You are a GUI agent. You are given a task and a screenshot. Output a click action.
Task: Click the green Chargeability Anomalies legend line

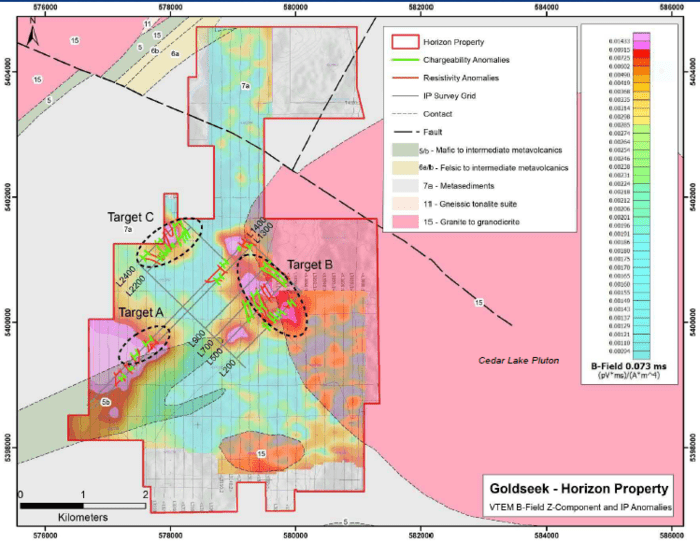click(x=405, y=60)
